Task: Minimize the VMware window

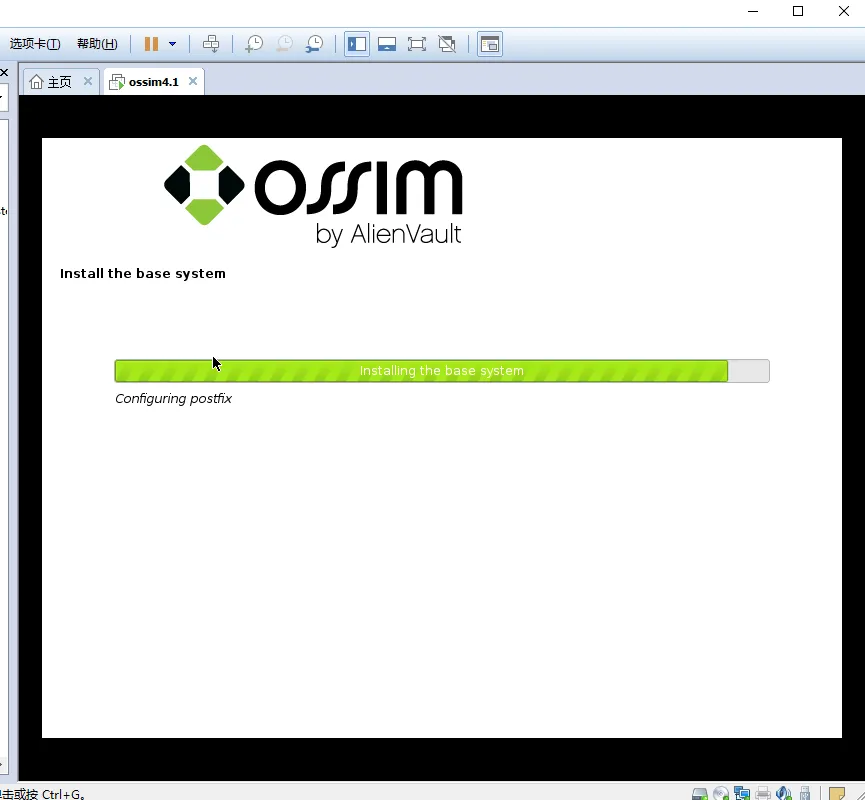Action: pos(753,11)
